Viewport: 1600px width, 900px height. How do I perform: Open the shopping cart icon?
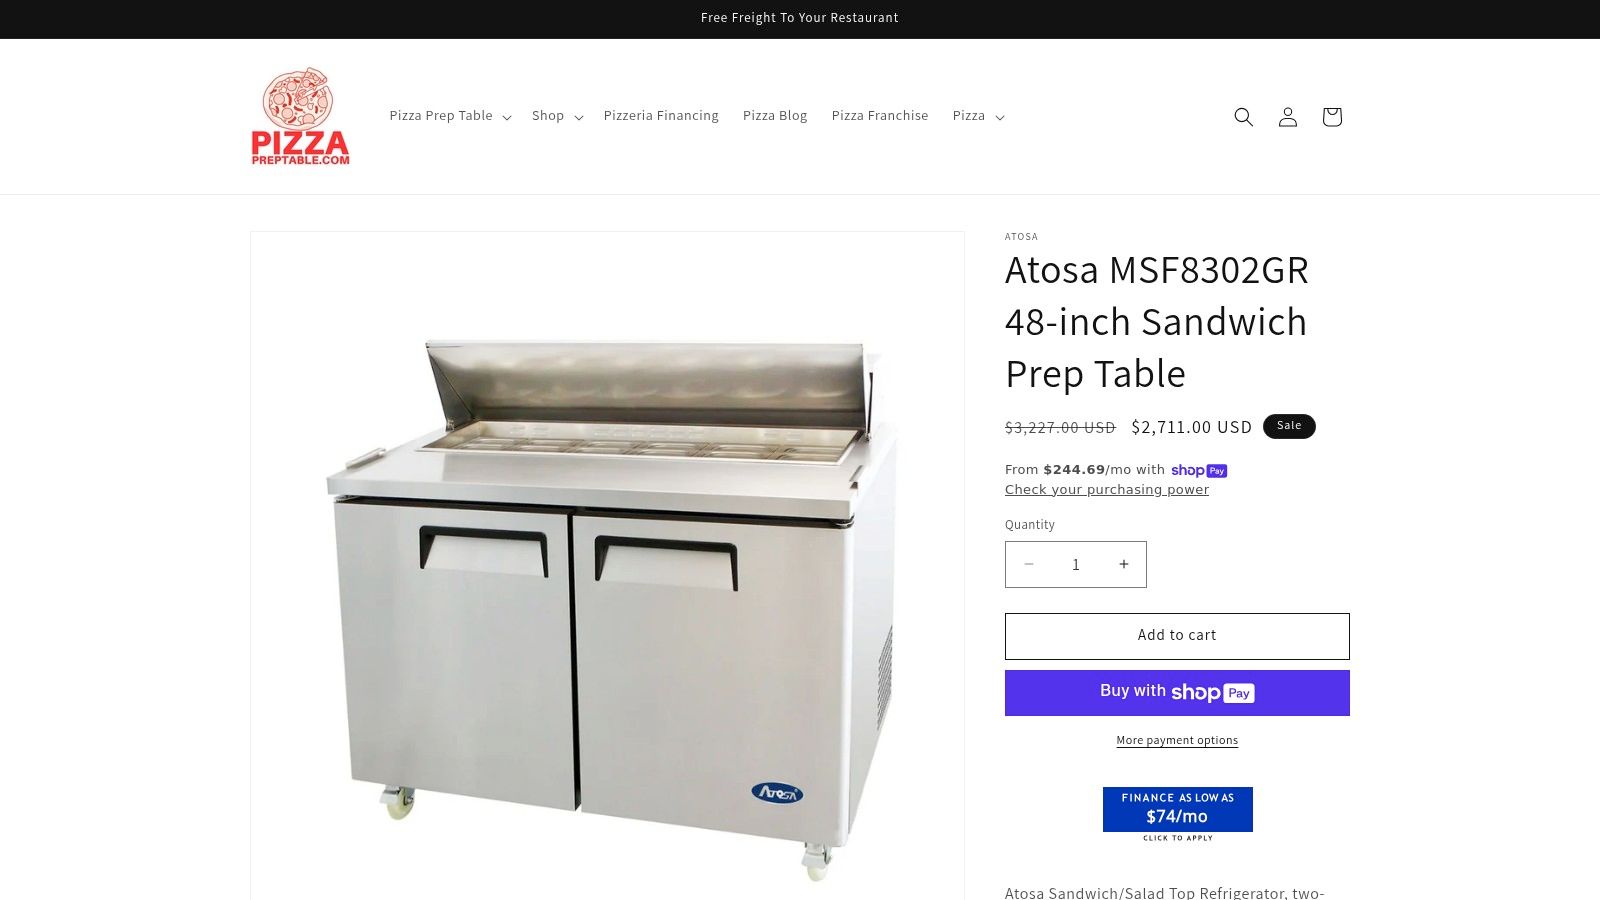(1332, 117)
